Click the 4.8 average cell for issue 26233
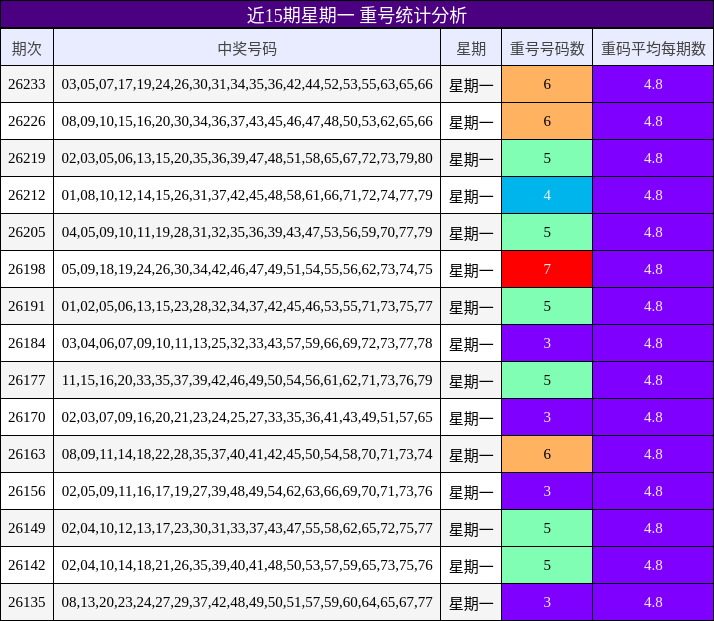 pyautogui.click(x=653, y=84)
